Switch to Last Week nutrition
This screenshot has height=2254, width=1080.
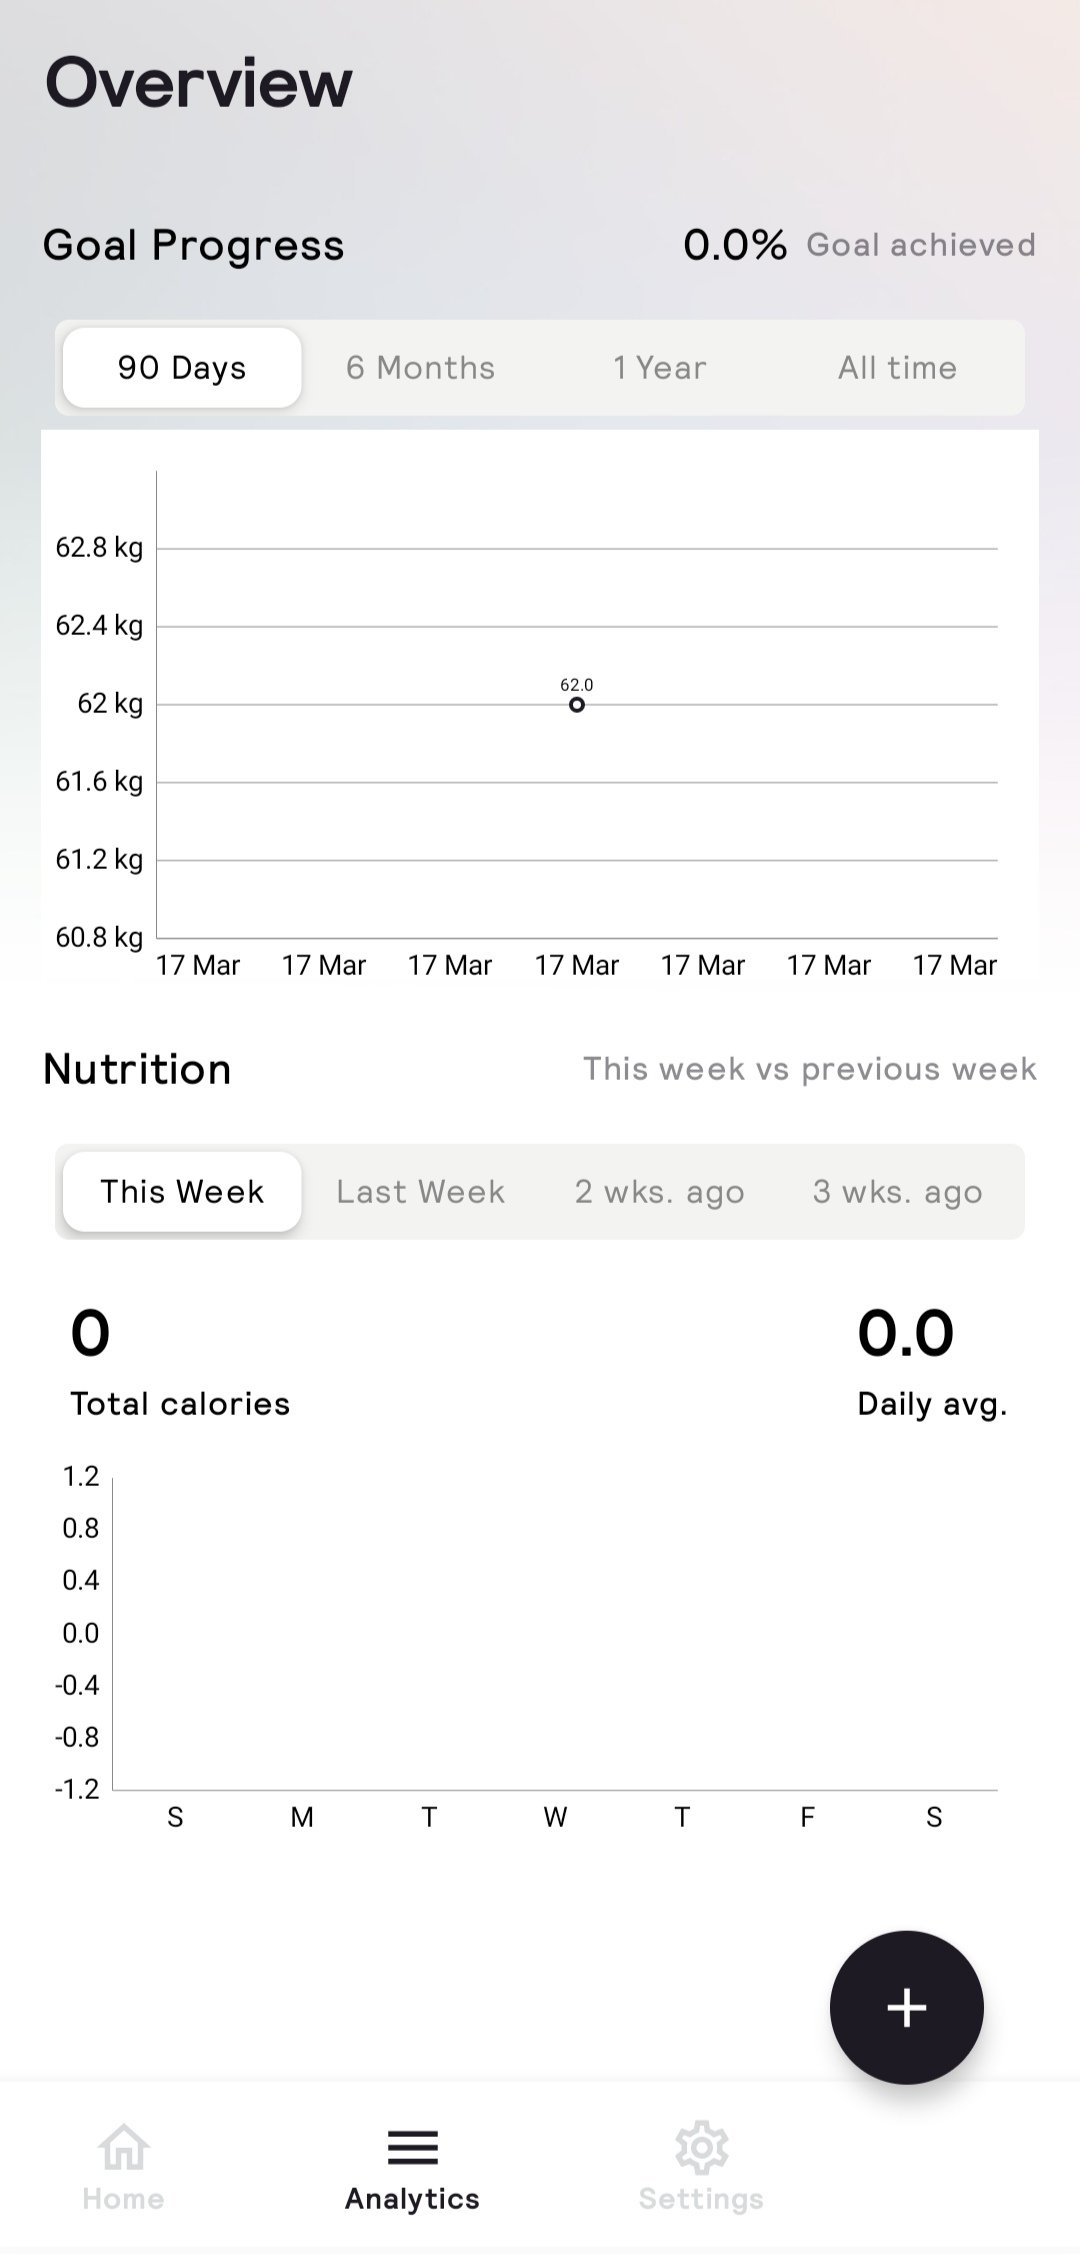tap(420, 1192)
